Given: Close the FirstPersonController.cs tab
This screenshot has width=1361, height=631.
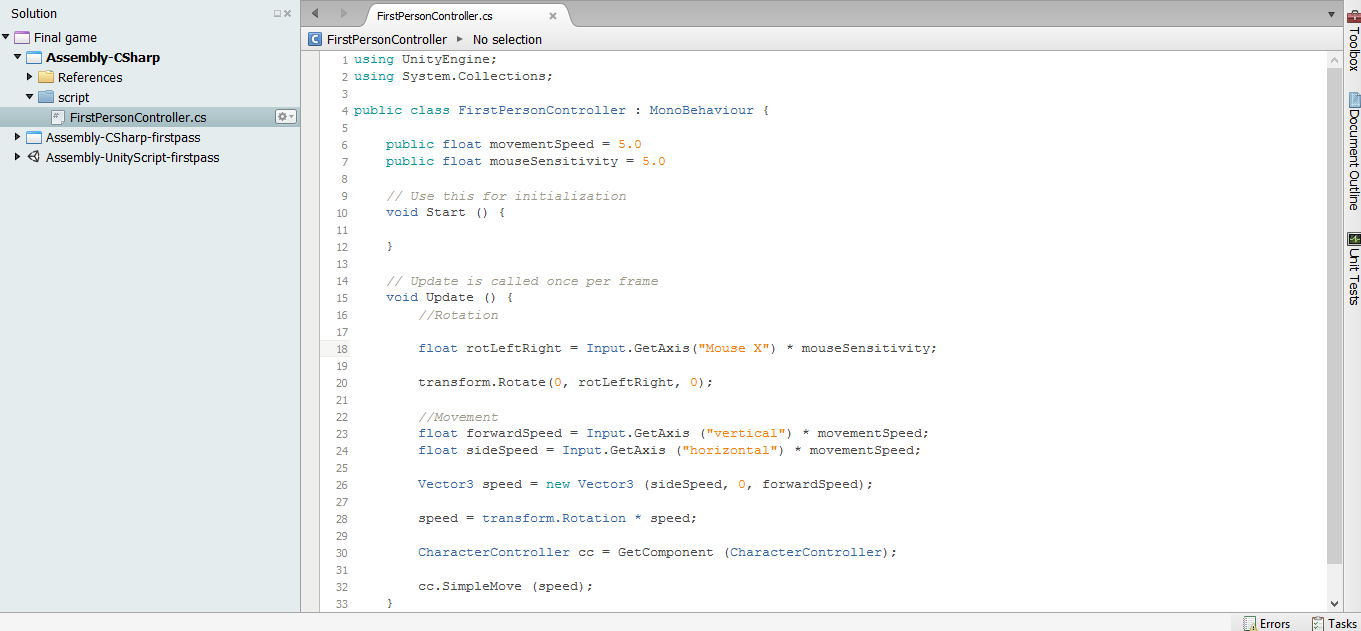Looking at the screenshot, I should [x=554, y=16].
